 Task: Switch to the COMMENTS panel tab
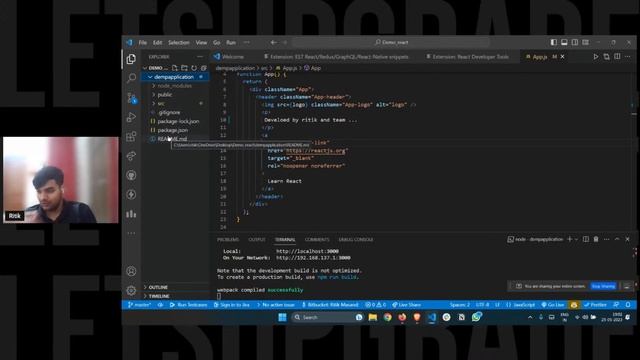tap(317, 240)
